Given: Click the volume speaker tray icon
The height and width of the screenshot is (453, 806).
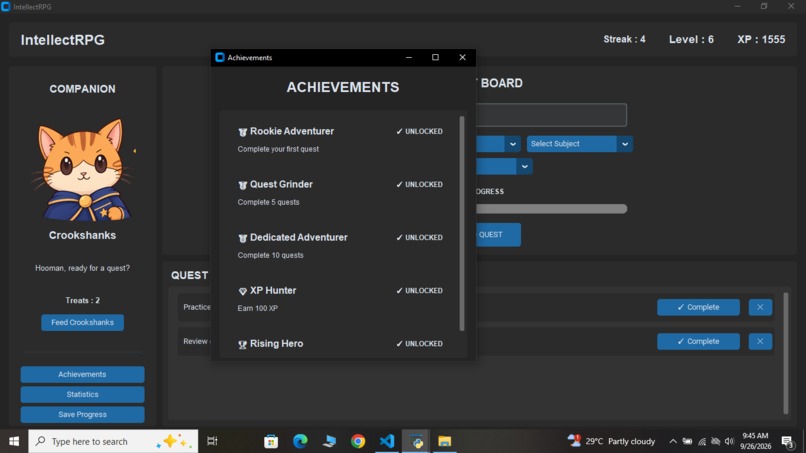Looking at the screenshot, I should point(729,441).
